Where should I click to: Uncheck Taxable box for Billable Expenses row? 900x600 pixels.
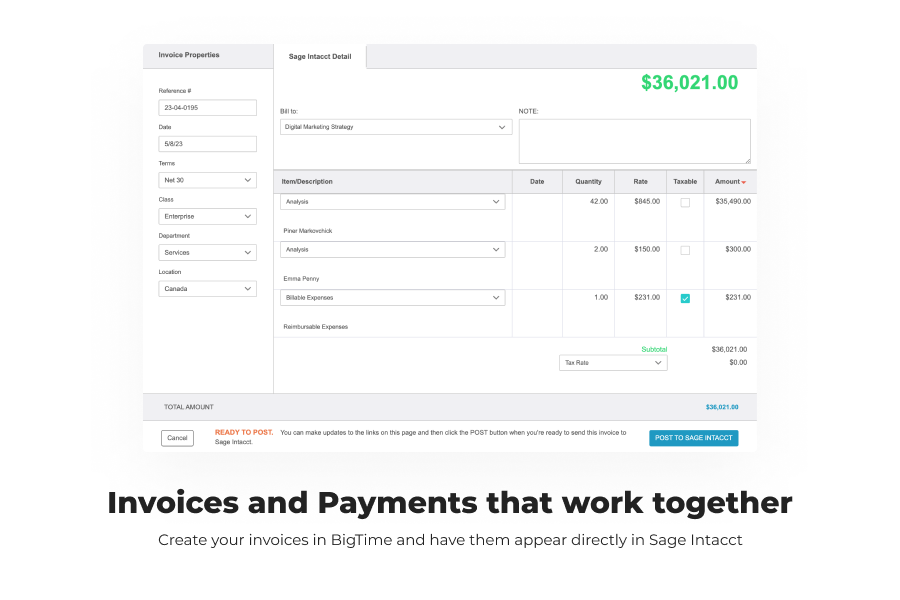pyautogui.click(x=685, y=298)
